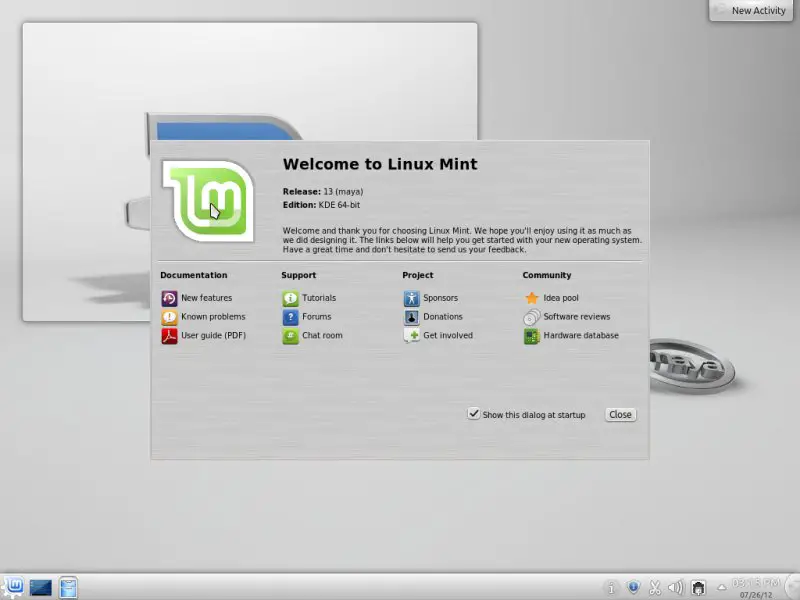Click the Hardware database link

pyautogui.click(x=581, y=336)
